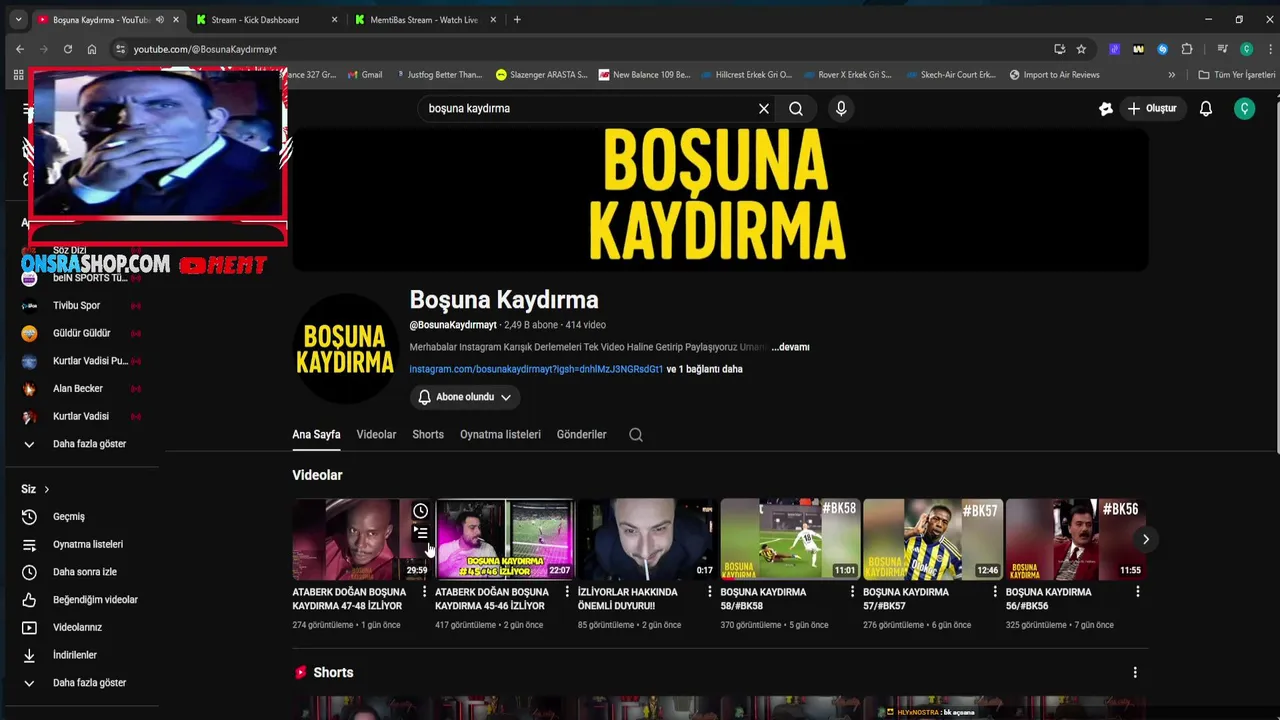This screenshot has width=1280, height=720.
Task: Open the YouTube account avatar menu
Action: [1244, 108]
